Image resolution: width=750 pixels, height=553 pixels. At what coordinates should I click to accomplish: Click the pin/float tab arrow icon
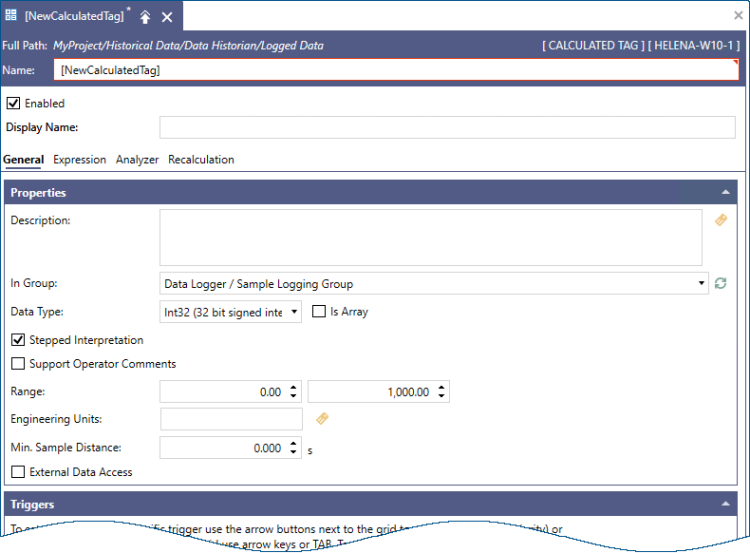click(x=145, y=17)
